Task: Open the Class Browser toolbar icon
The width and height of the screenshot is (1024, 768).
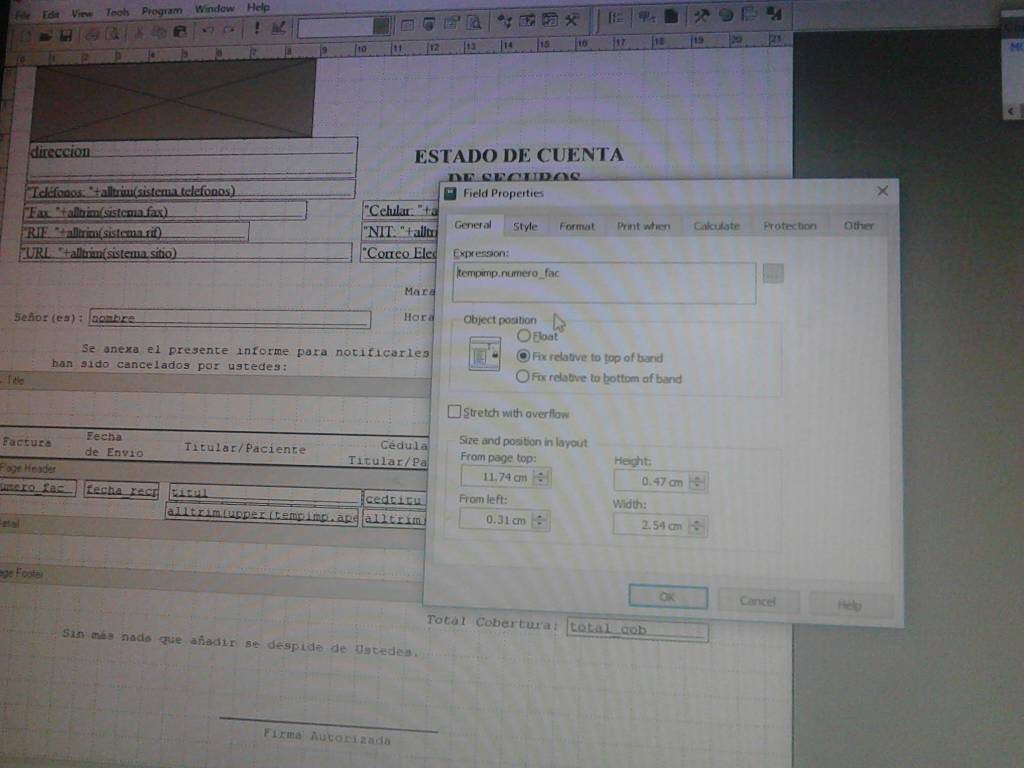Action: click(x=504, y=22)
